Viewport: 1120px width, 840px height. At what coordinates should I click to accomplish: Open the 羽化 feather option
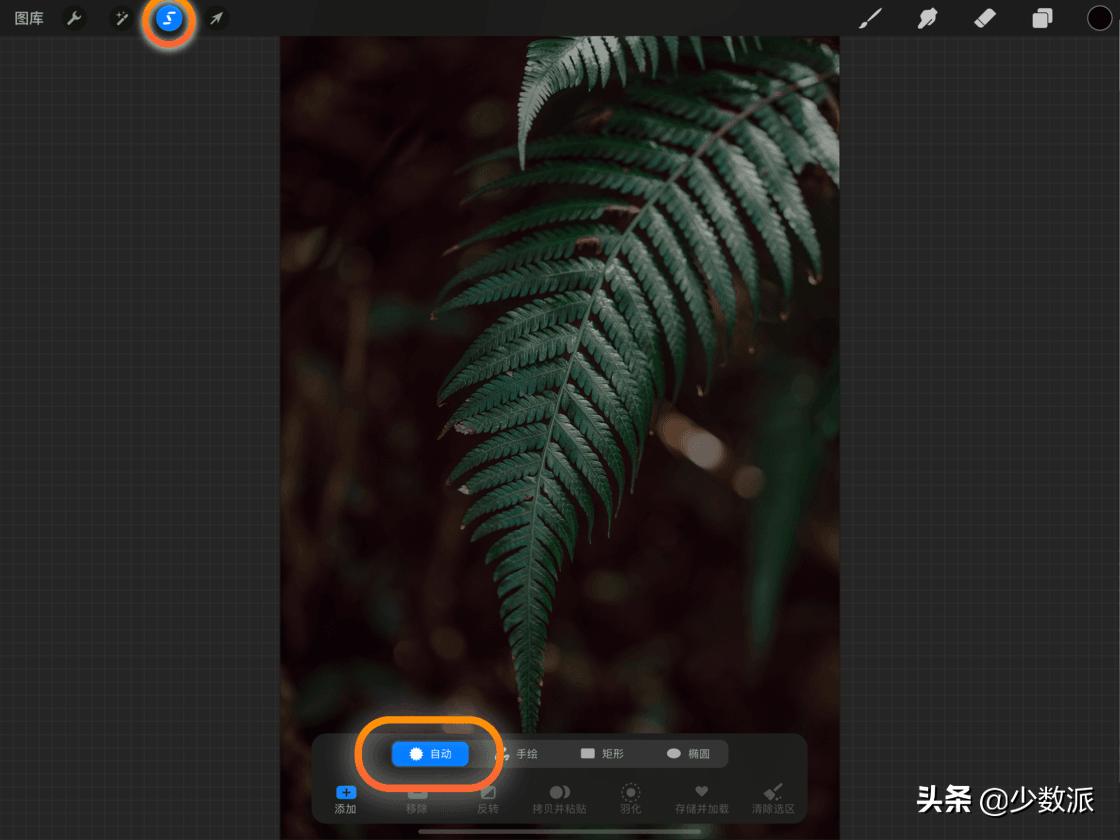coord(631,799)
